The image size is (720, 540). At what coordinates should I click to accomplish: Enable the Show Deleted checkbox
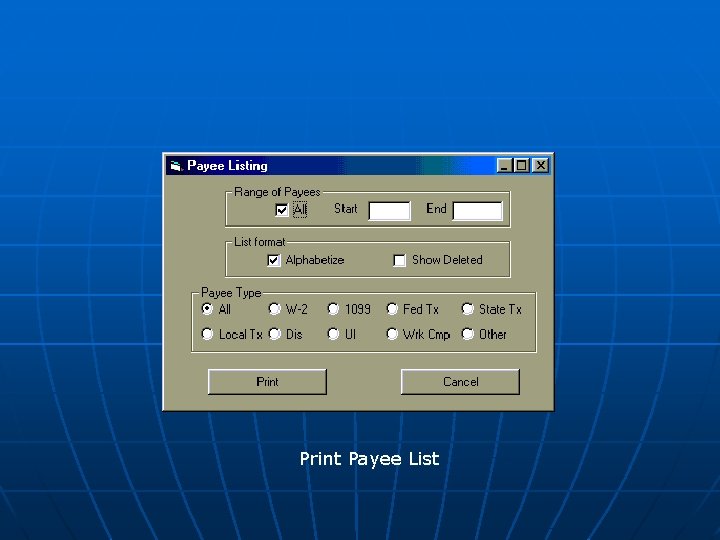[x=399, y=260]
